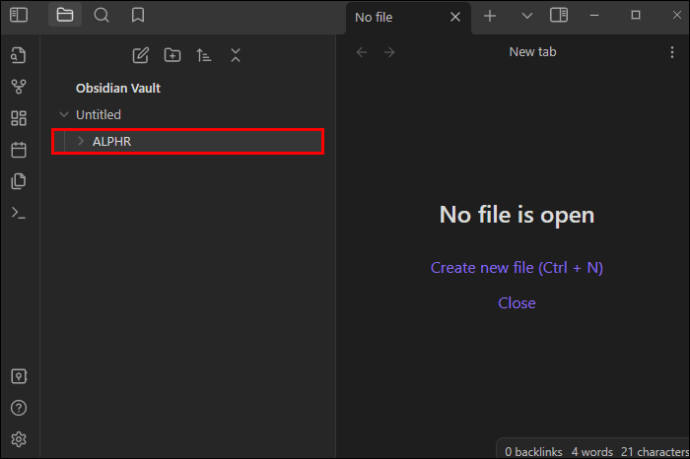690x459 pixels.
Task: Open the vertical three-dot more options menu
Action: pos(672,52)
